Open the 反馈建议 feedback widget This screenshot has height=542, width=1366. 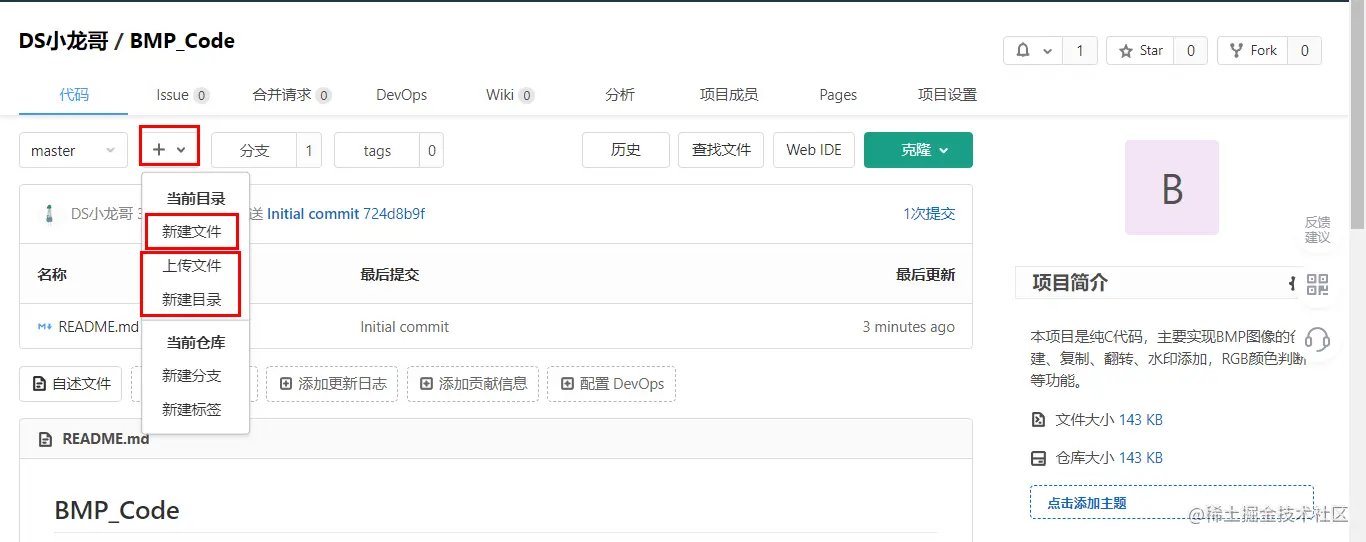tap(1318, 229)
